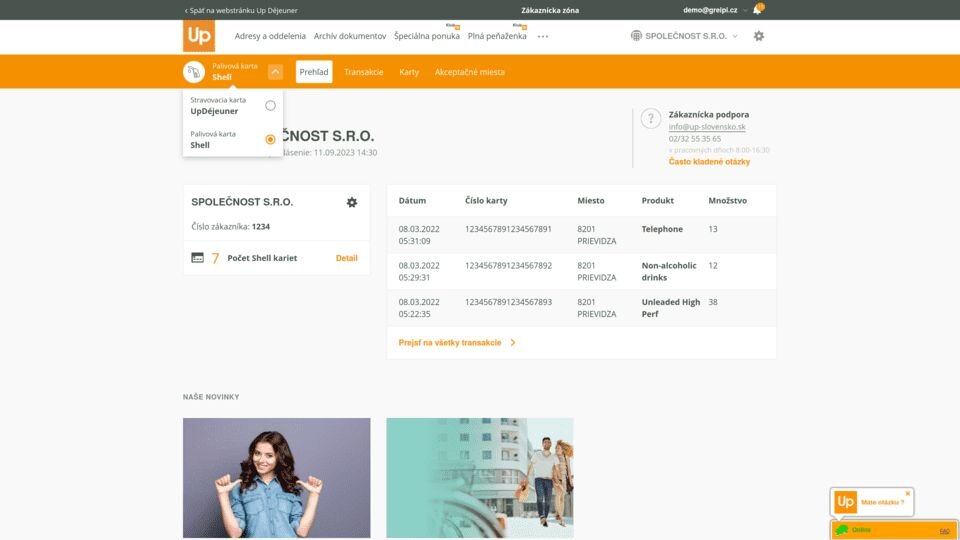Open Prehľad tab

point(314,72)
